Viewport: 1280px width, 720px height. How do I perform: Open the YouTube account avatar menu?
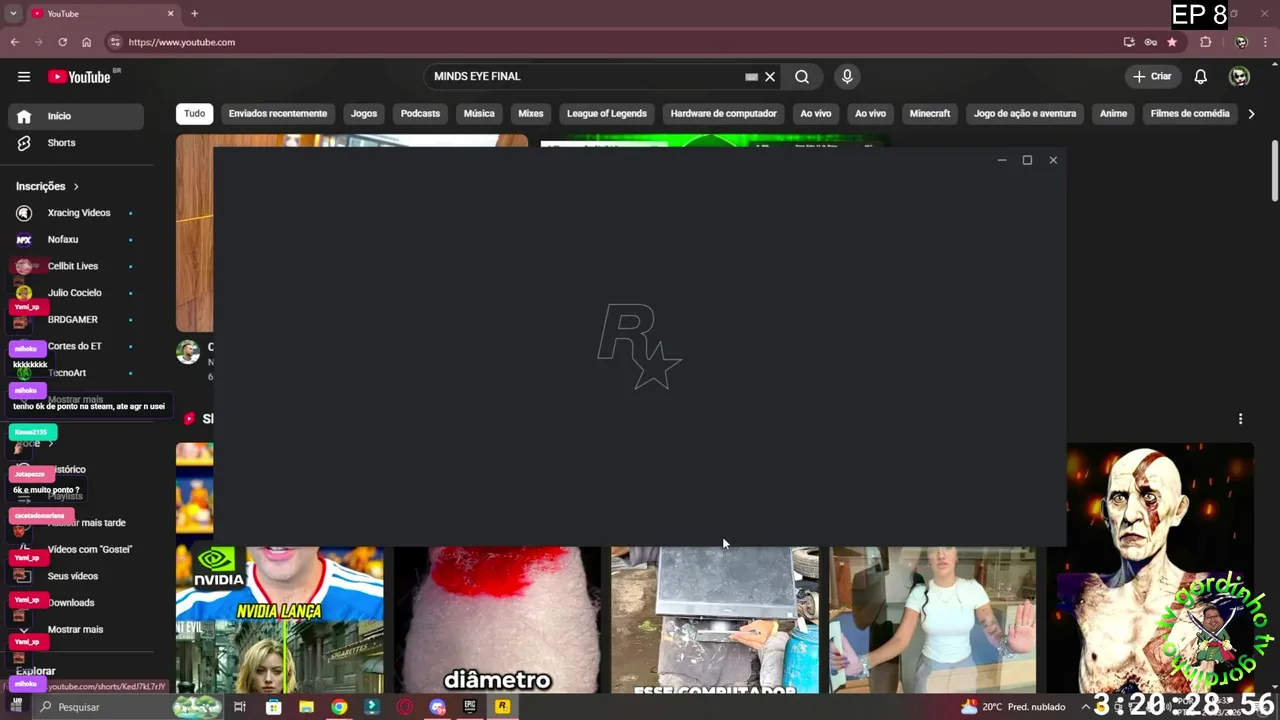click(x=1239, y=77)
